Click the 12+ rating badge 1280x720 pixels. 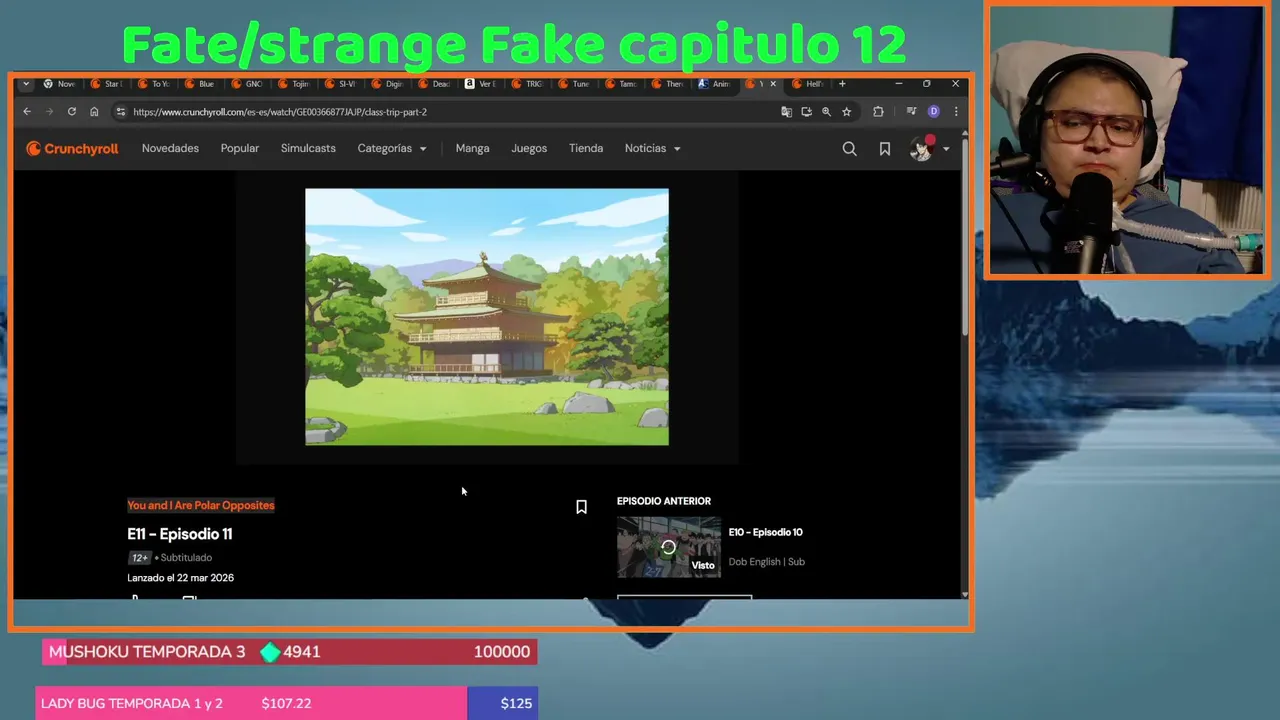139,558
